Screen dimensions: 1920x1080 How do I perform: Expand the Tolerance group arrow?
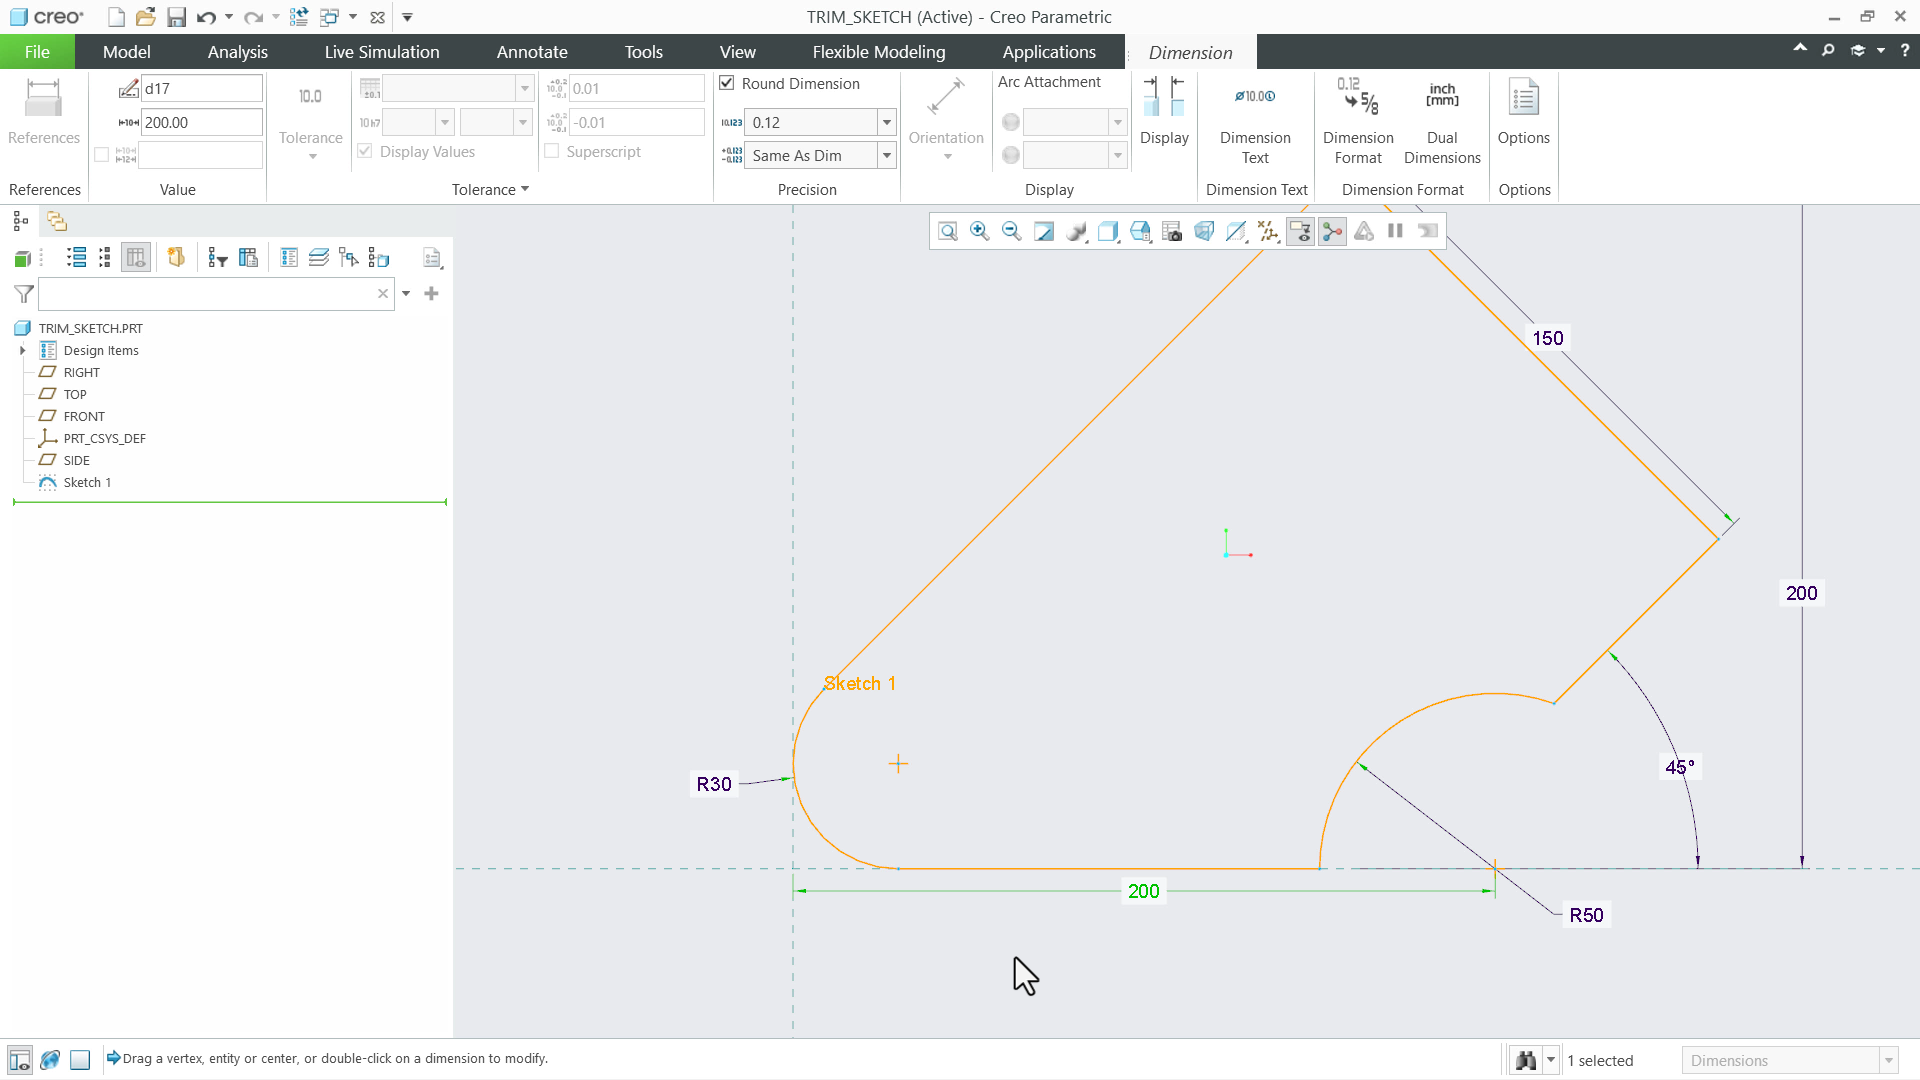pos(525,189)
